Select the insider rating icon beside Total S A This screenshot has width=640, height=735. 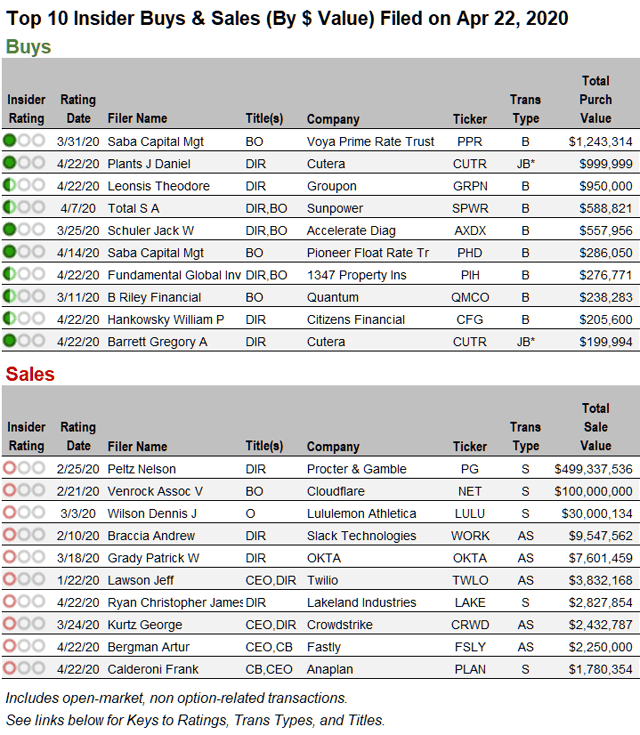(24, 208)
